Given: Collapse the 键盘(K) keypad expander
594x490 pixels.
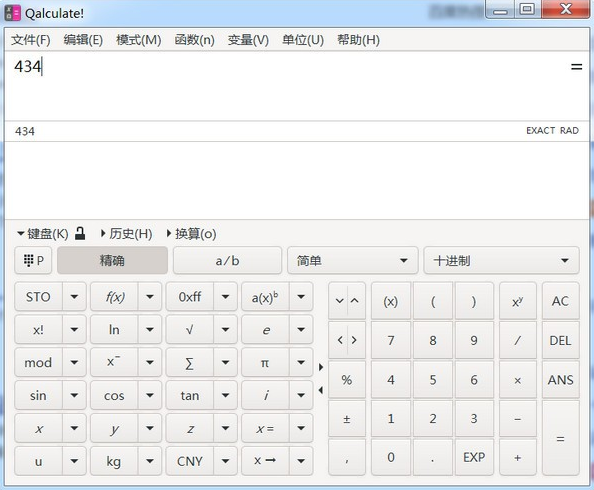Looking at the screenshot, I should tap(42, 233).
